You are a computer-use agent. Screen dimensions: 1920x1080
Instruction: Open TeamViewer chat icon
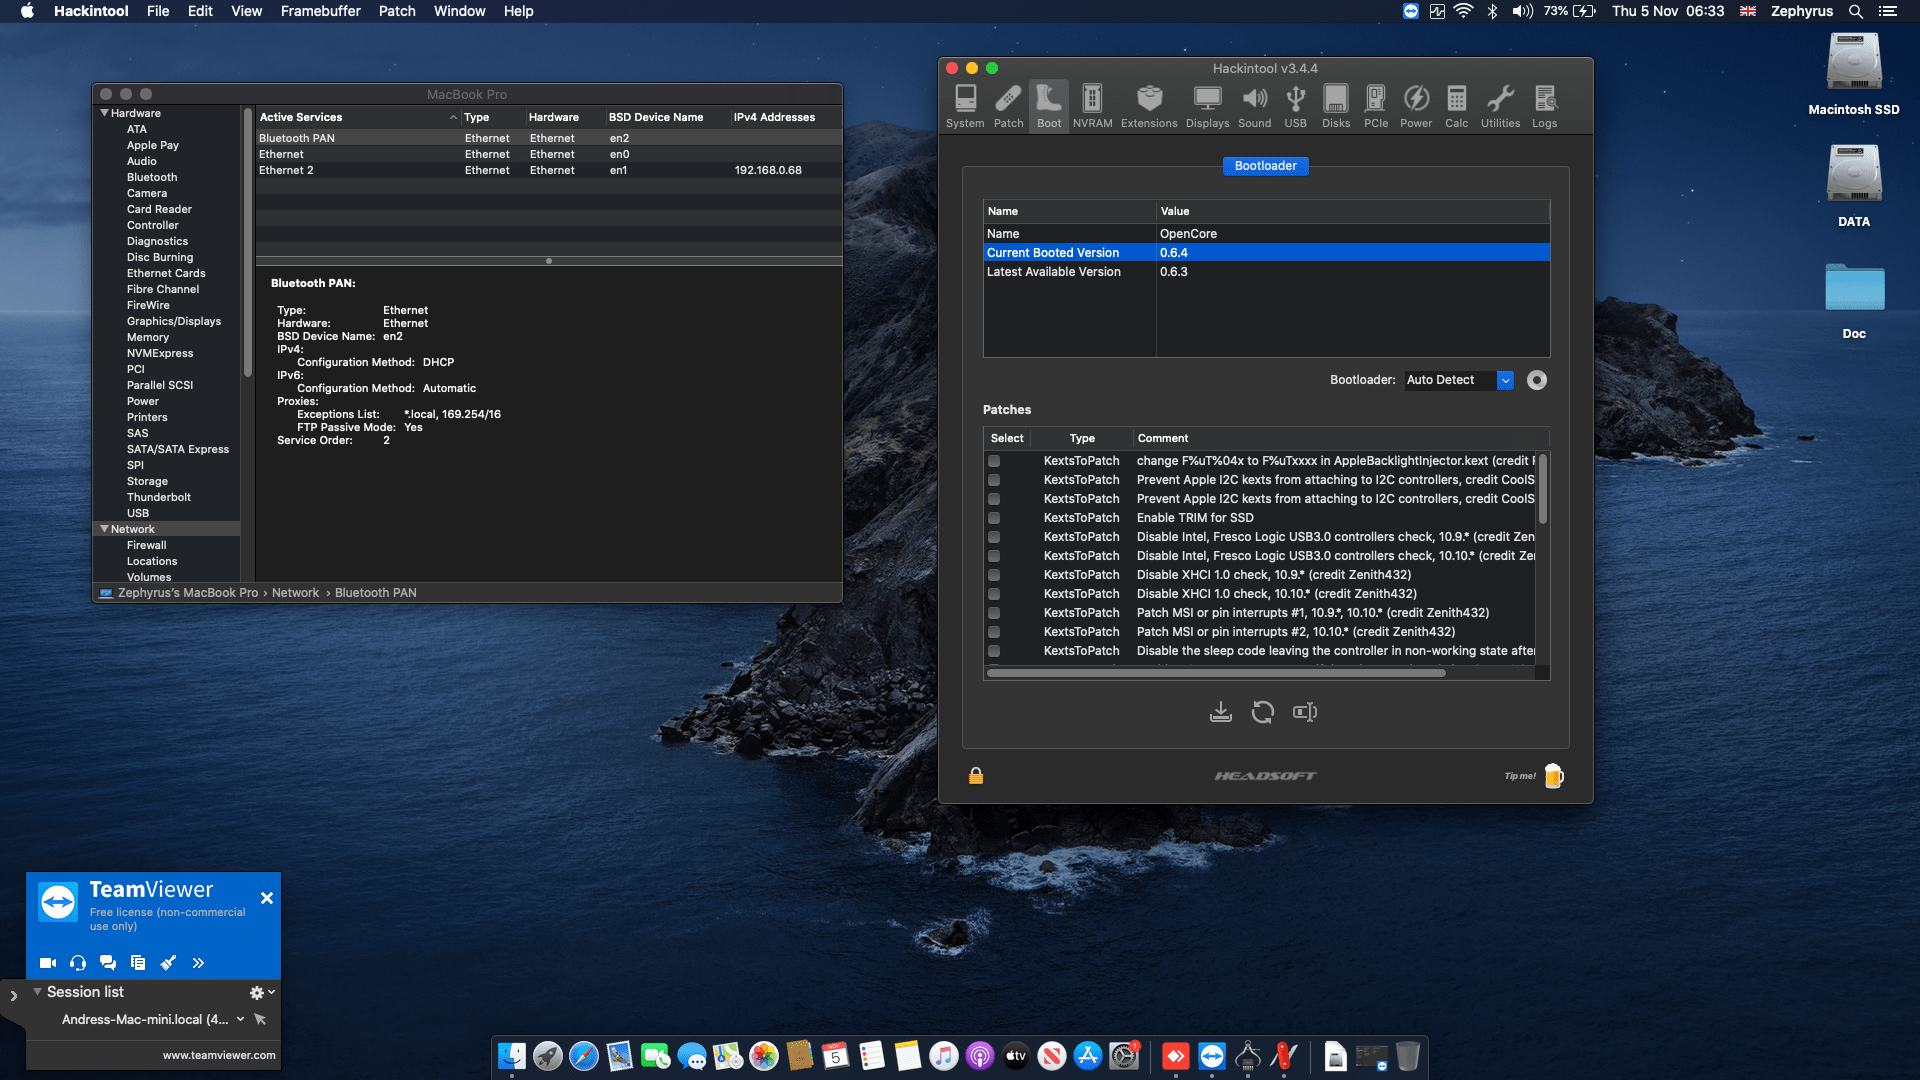[108, 963]
